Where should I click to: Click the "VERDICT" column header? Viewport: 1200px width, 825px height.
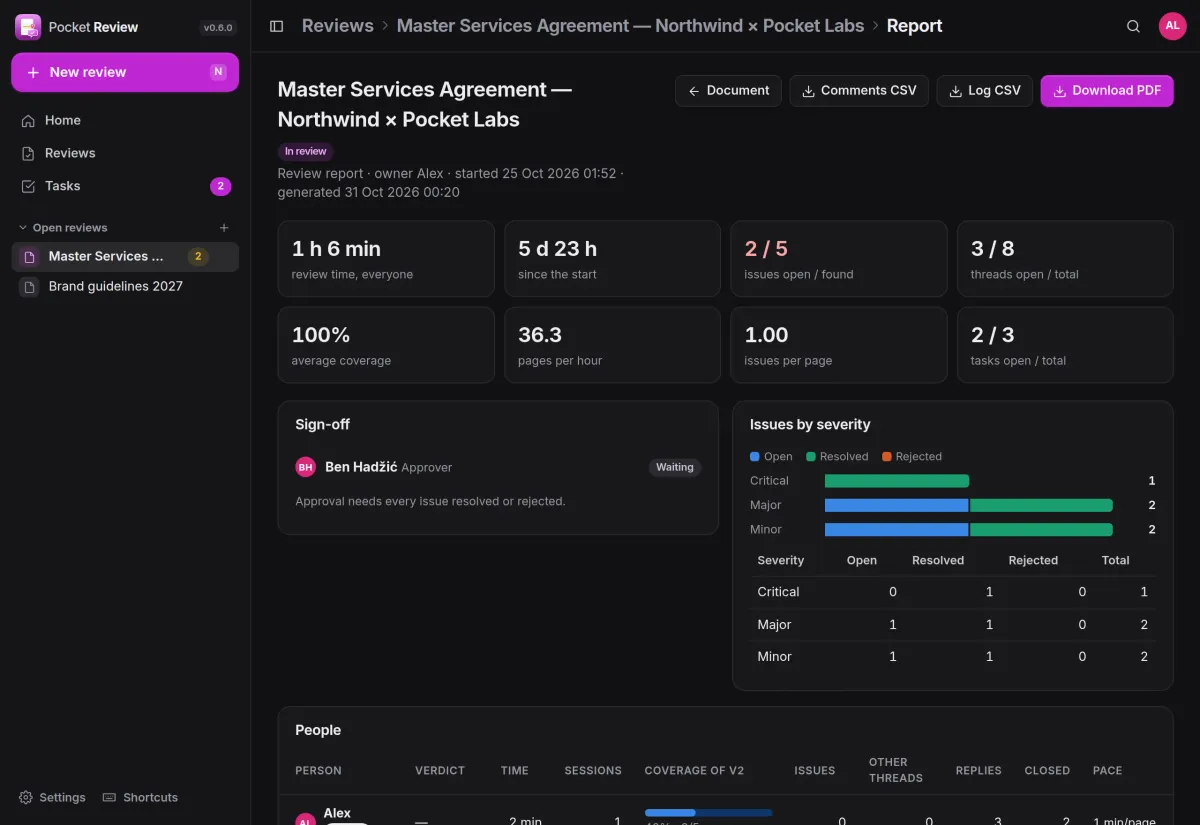pos(440,771)
